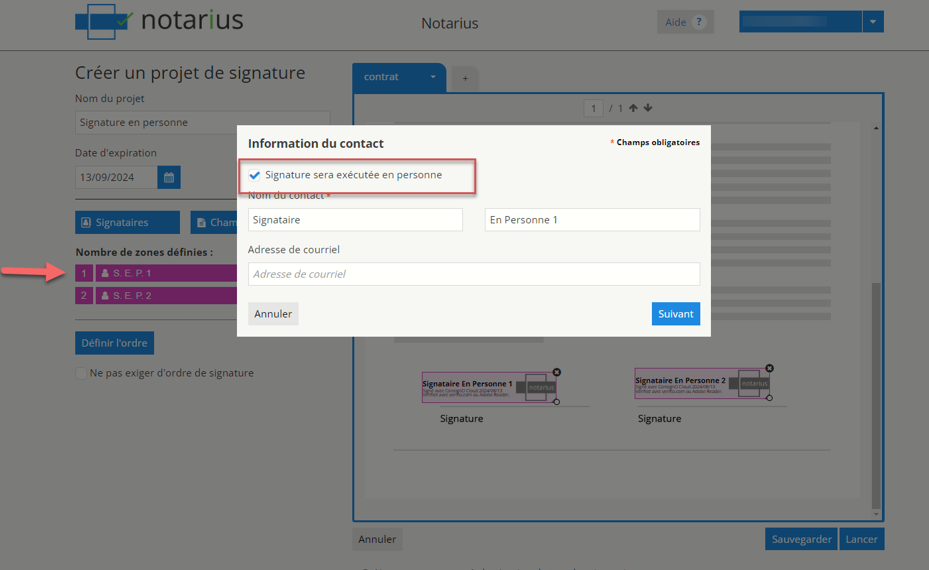This screenshot has width=929, height=570.
Task: Click Annuler in the contact dialog
Action: click(273, 314)
